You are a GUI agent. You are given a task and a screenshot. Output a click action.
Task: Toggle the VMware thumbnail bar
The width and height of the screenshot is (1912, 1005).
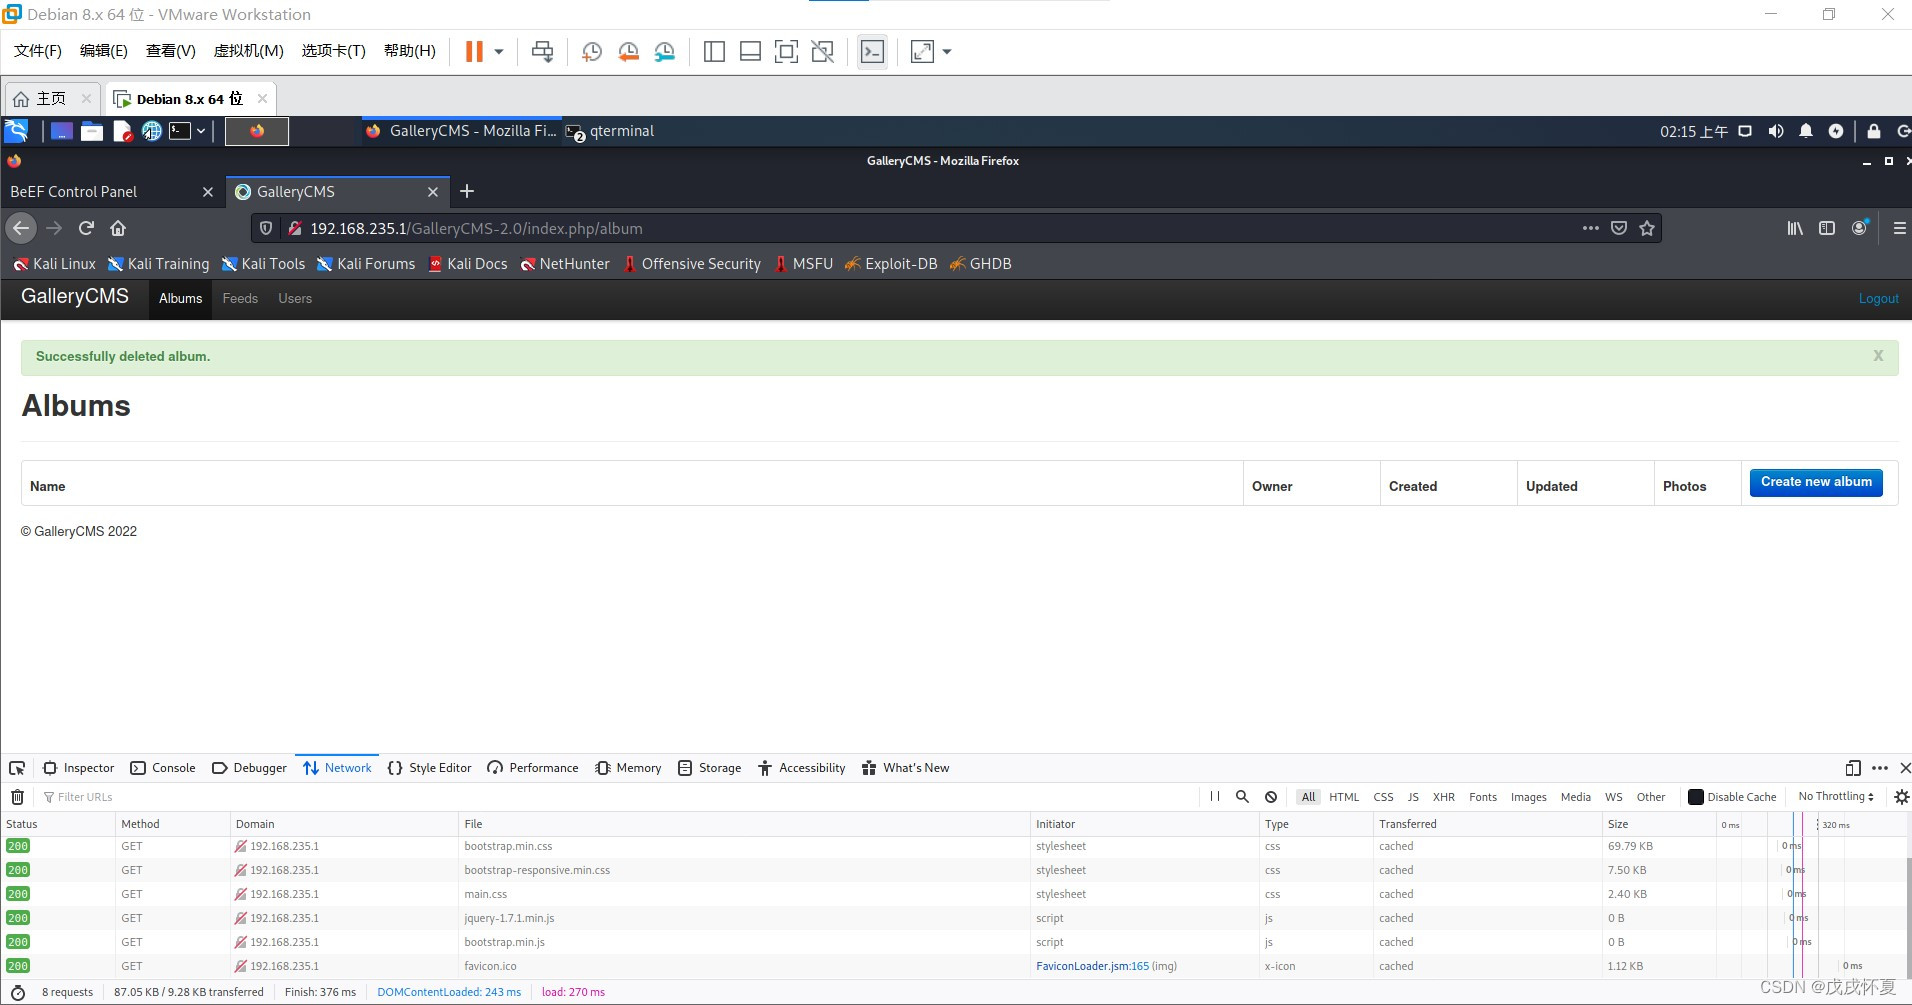pos(750,51)
